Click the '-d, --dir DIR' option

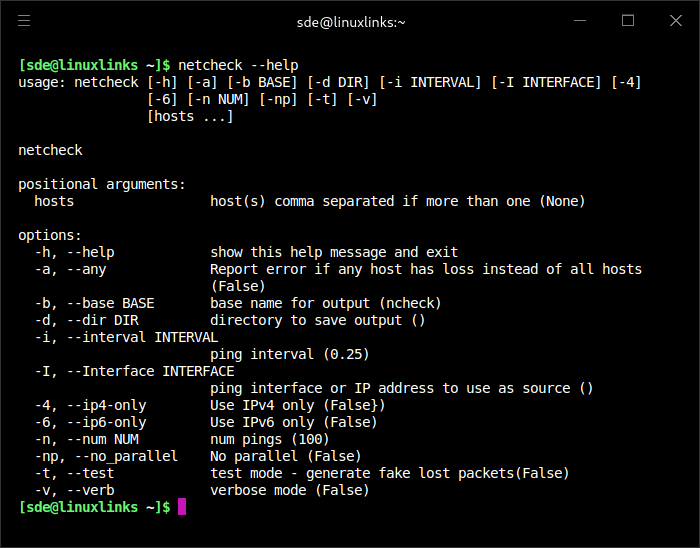[x=86, y=320]
